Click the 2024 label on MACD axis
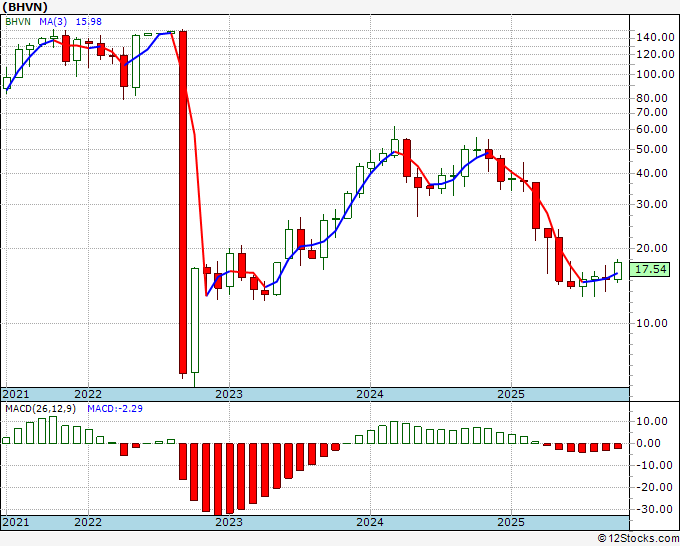 370,522
